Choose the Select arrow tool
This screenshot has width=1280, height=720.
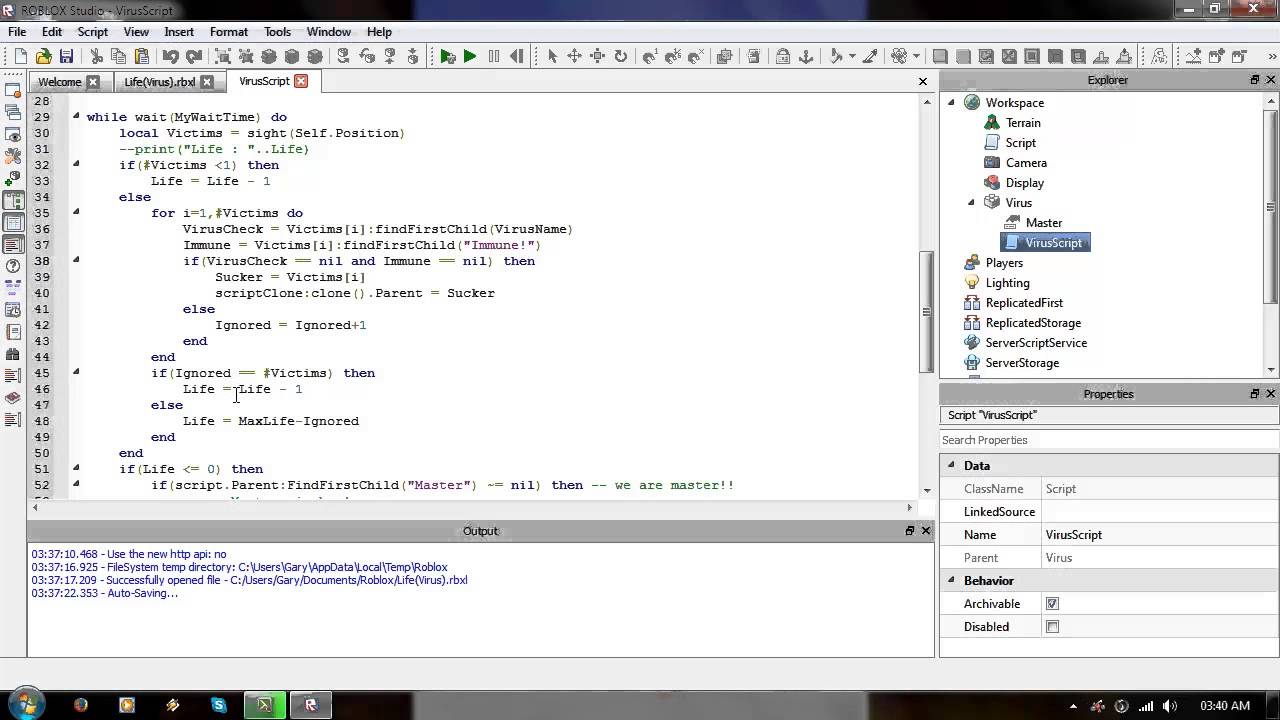tap(552, 57)
